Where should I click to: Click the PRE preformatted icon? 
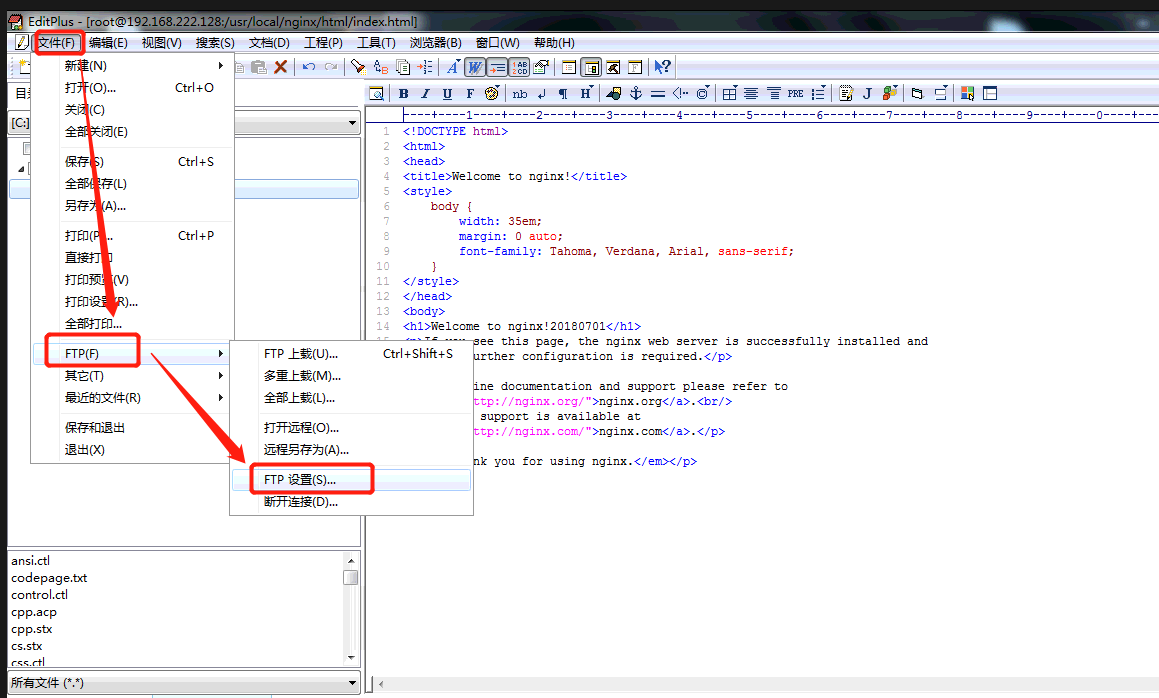point(795,93)
